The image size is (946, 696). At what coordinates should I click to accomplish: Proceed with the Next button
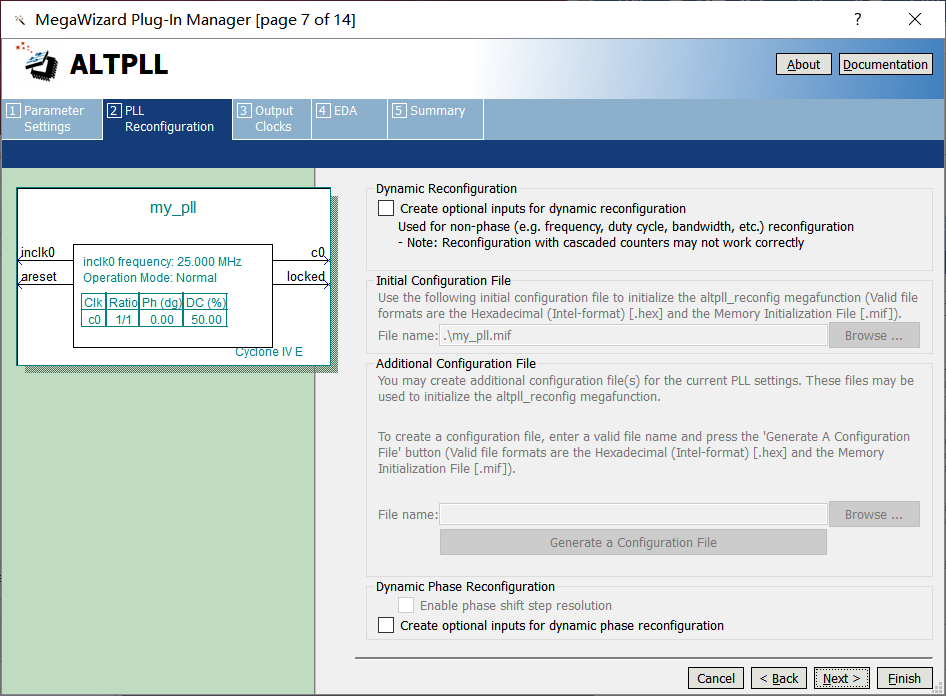tap(841, 678)
